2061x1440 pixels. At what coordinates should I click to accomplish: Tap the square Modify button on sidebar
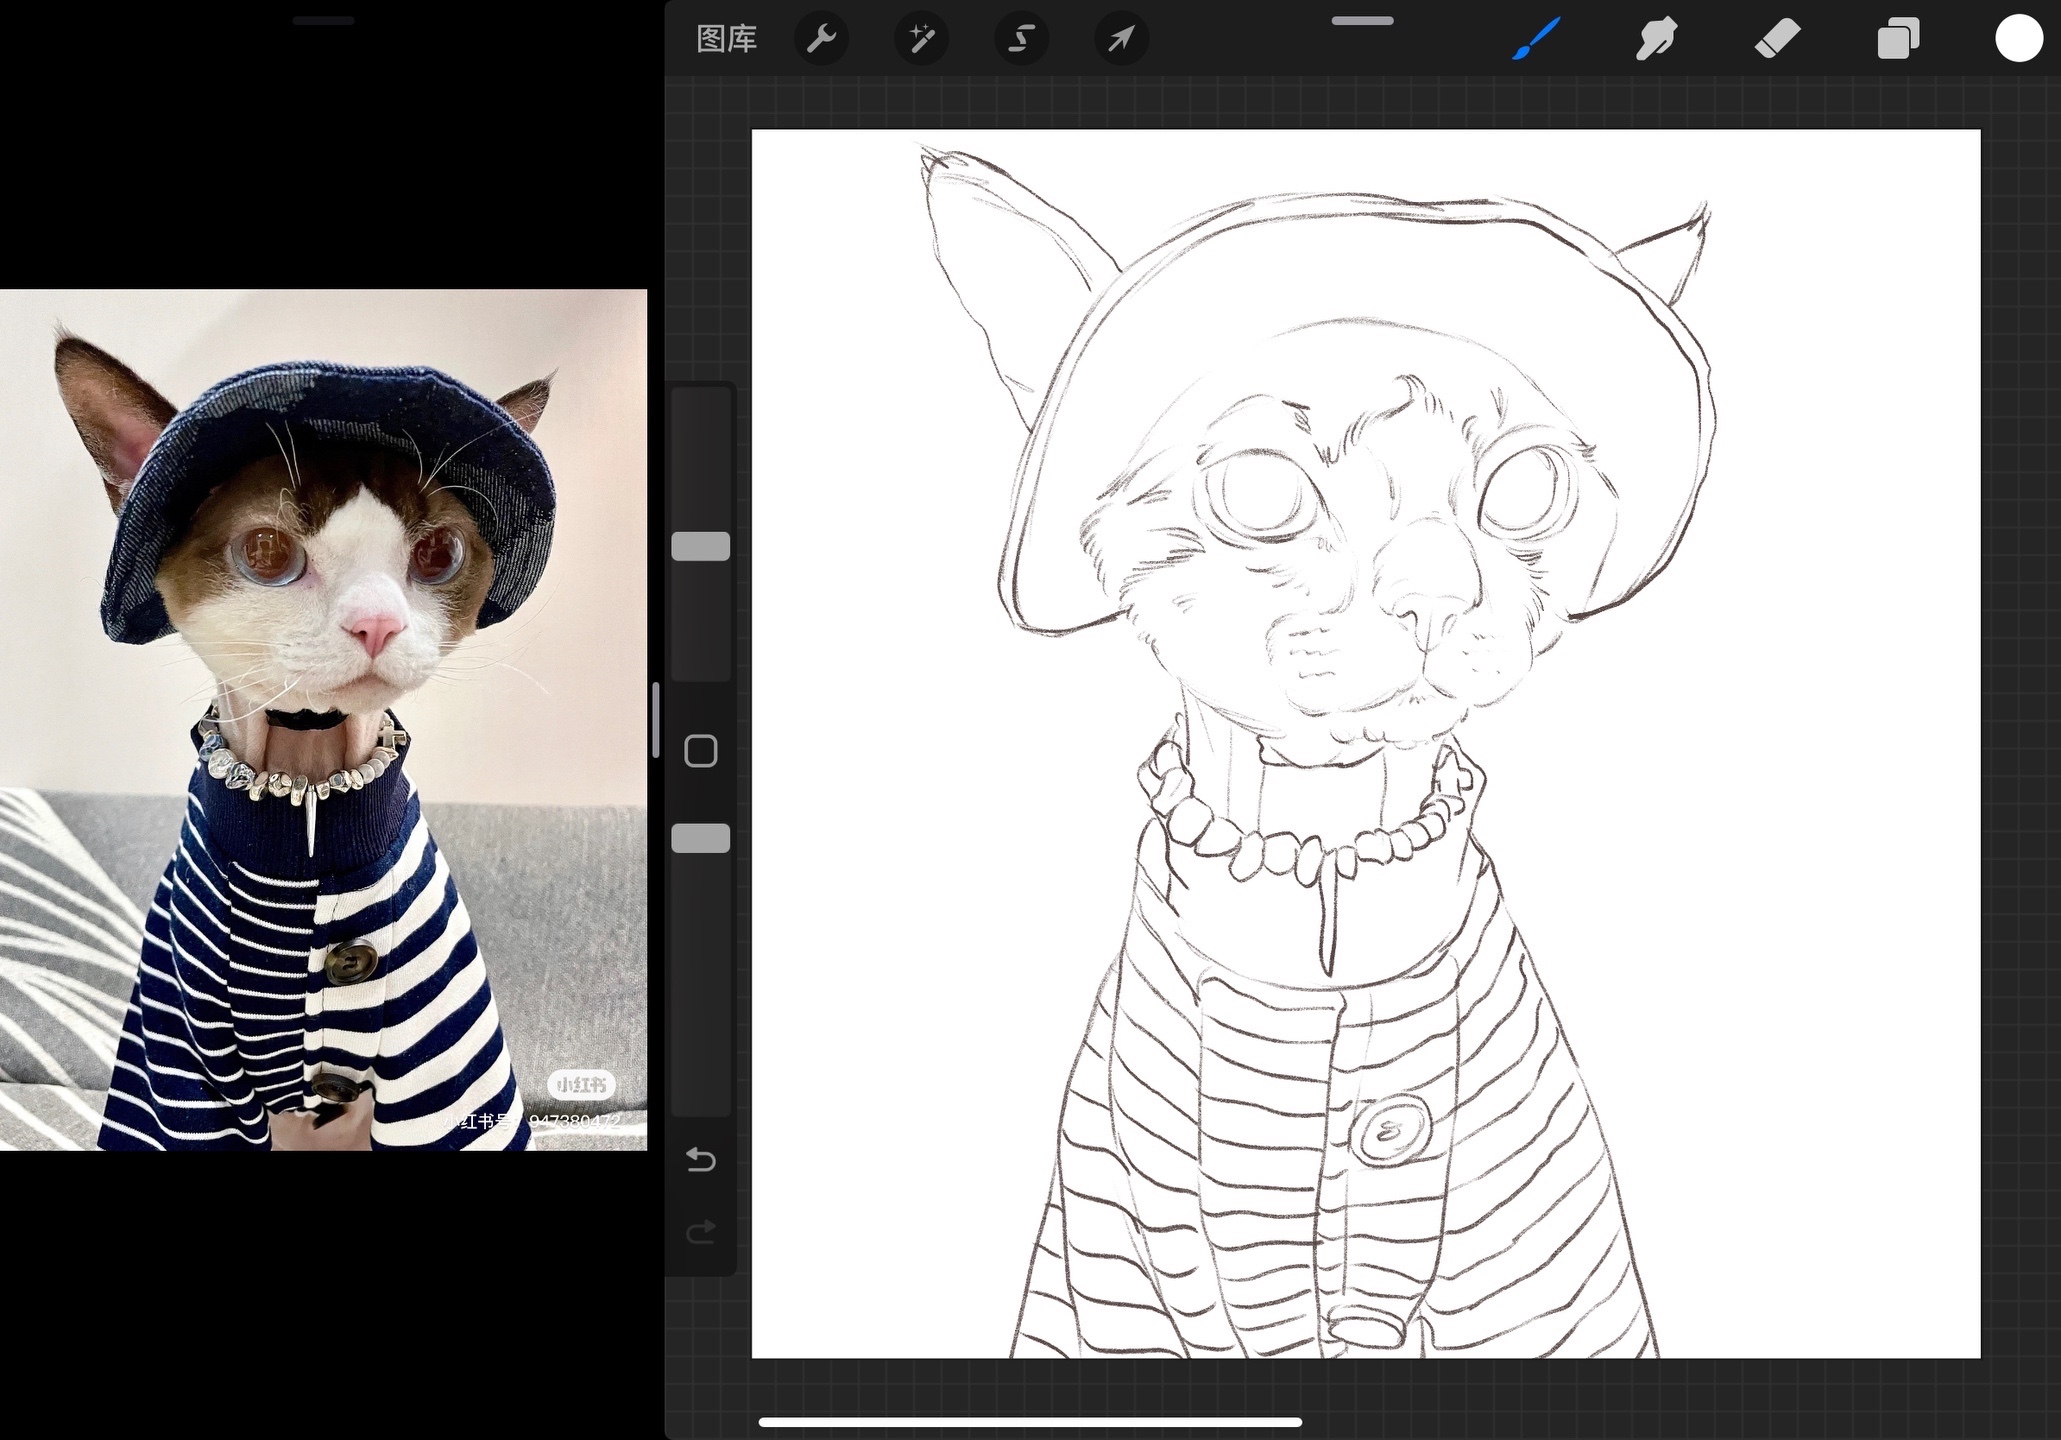tap(700, 751)
